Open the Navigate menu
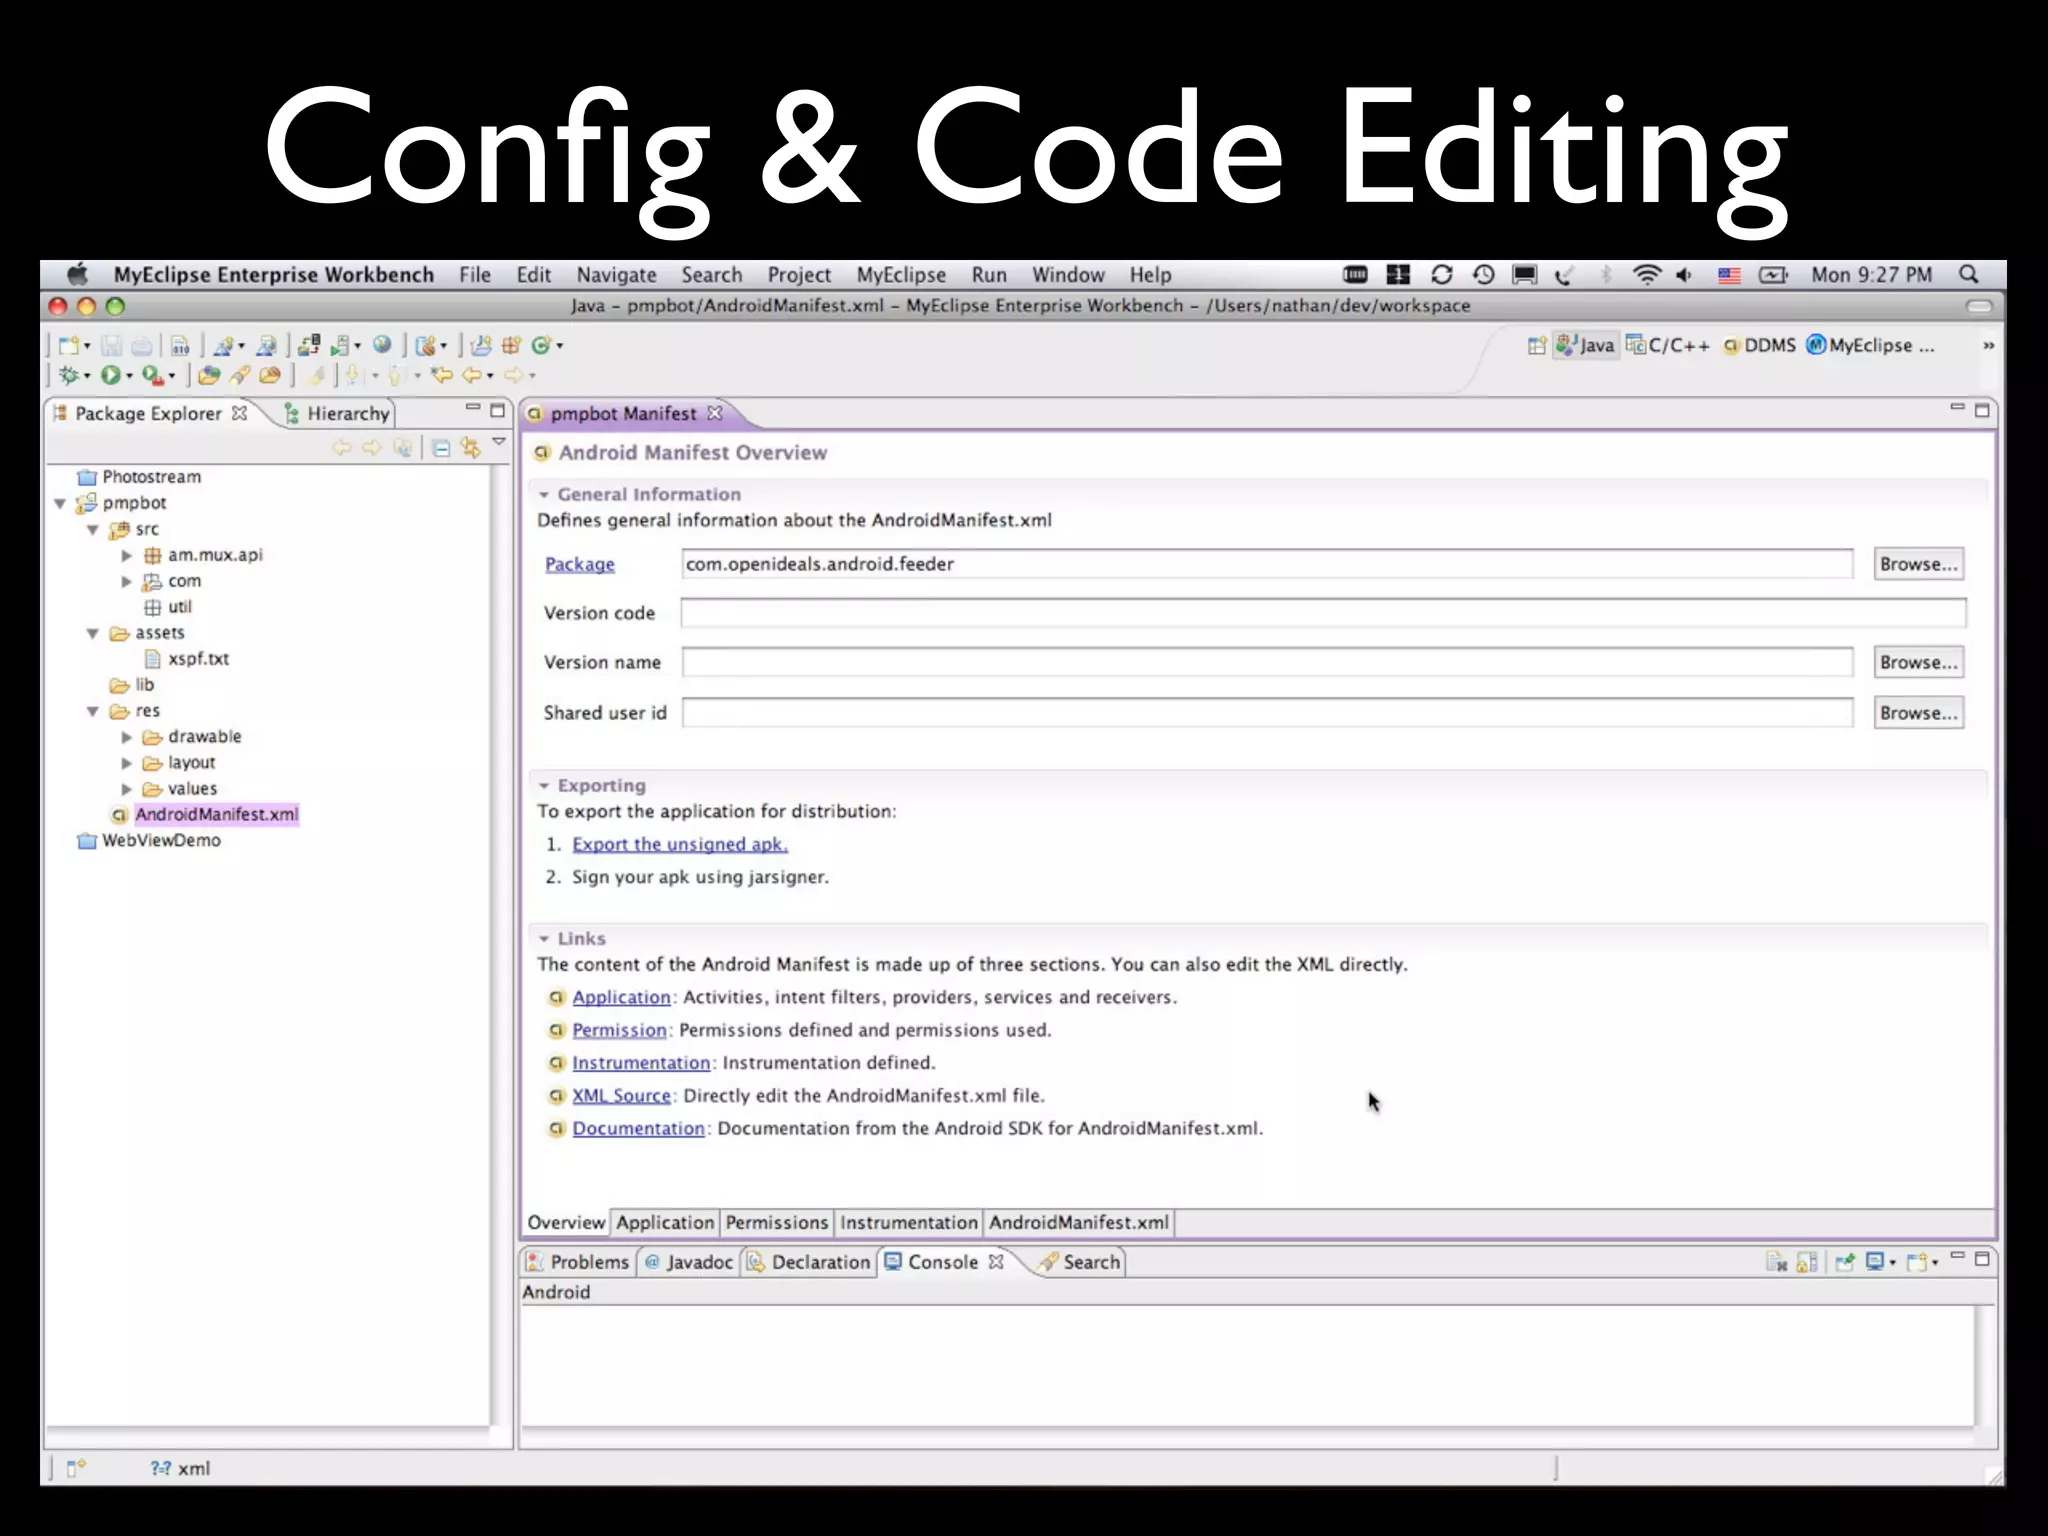This screenshot has width=2048, height=1536. tap(616, 275)
